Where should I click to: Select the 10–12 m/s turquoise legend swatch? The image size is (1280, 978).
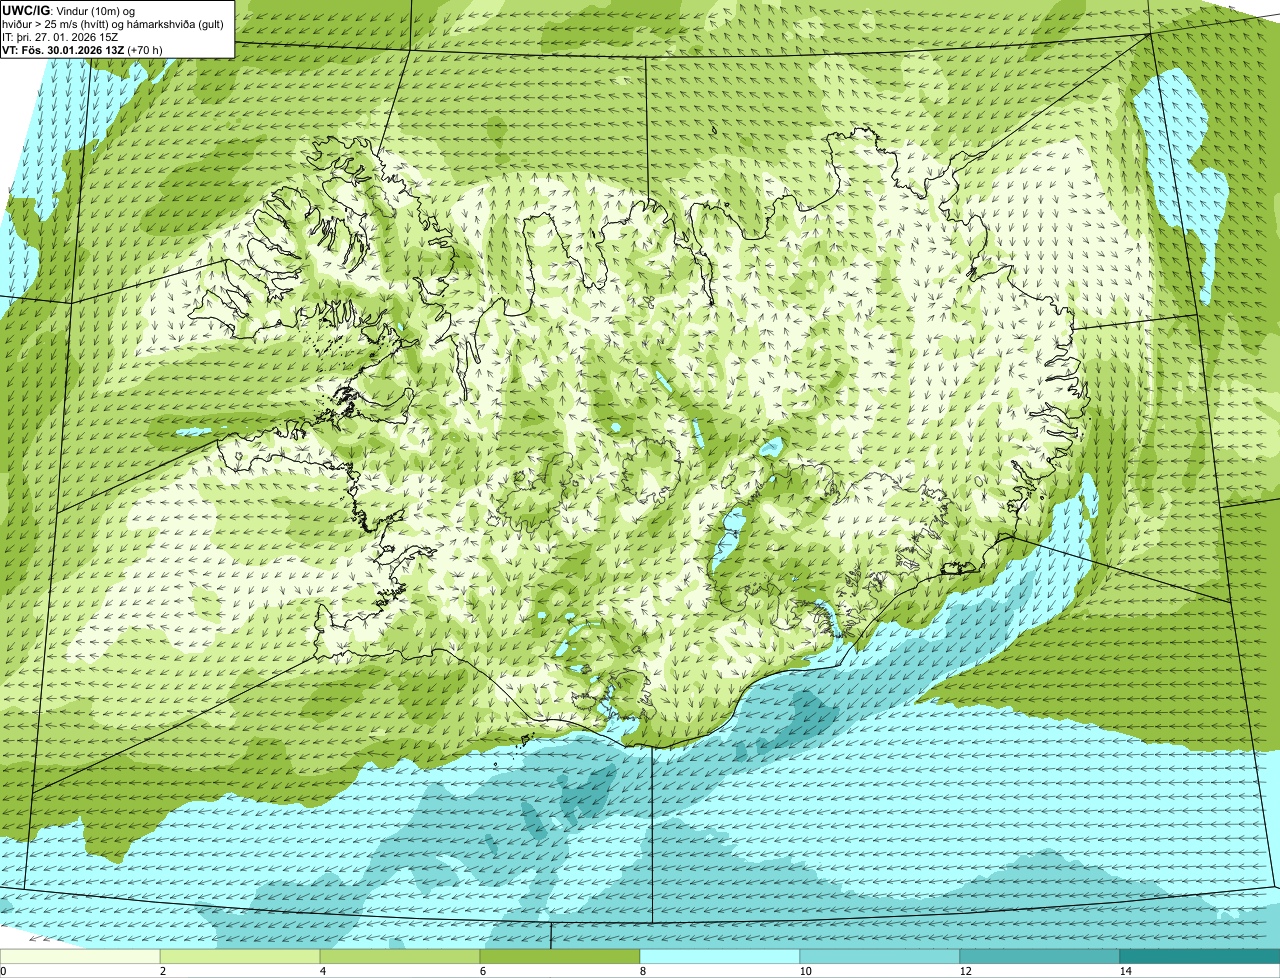click(880, 956)
